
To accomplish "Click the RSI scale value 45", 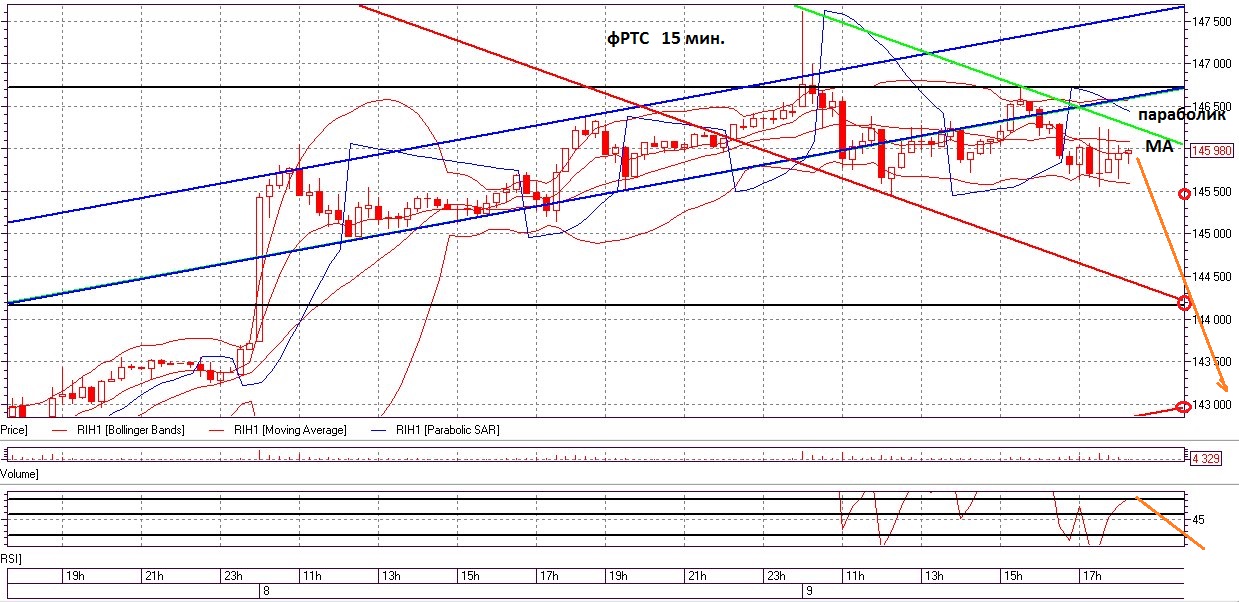I will pos(1199,520).
